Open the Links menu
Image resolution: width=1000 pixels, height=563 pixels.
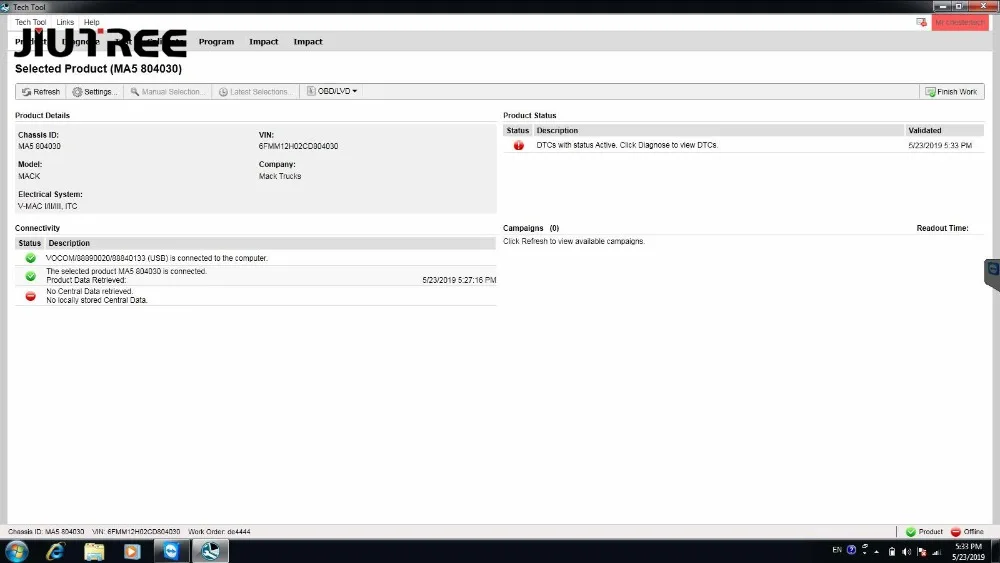(x=65, y=22)
